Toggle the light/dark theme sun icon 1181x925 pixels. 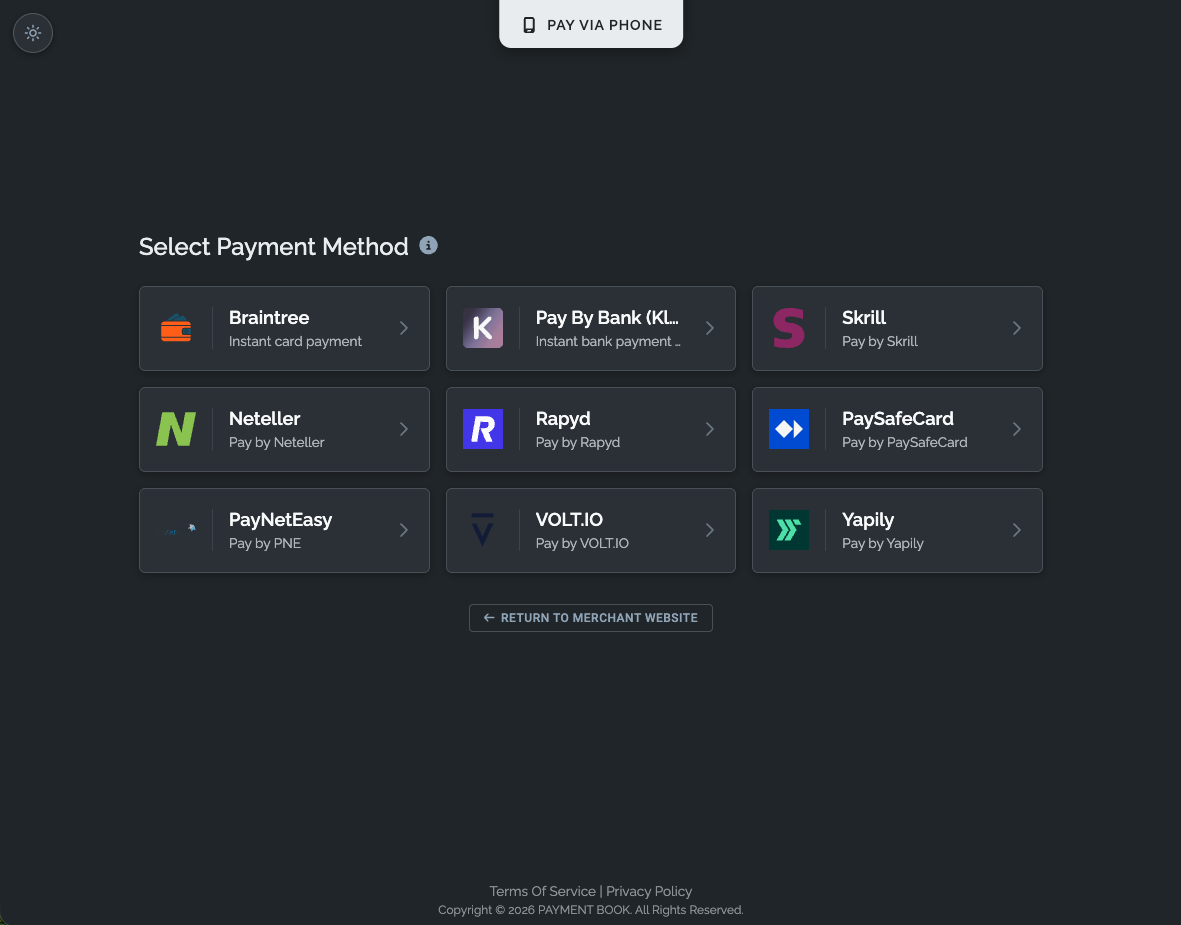tap(33, 33)
